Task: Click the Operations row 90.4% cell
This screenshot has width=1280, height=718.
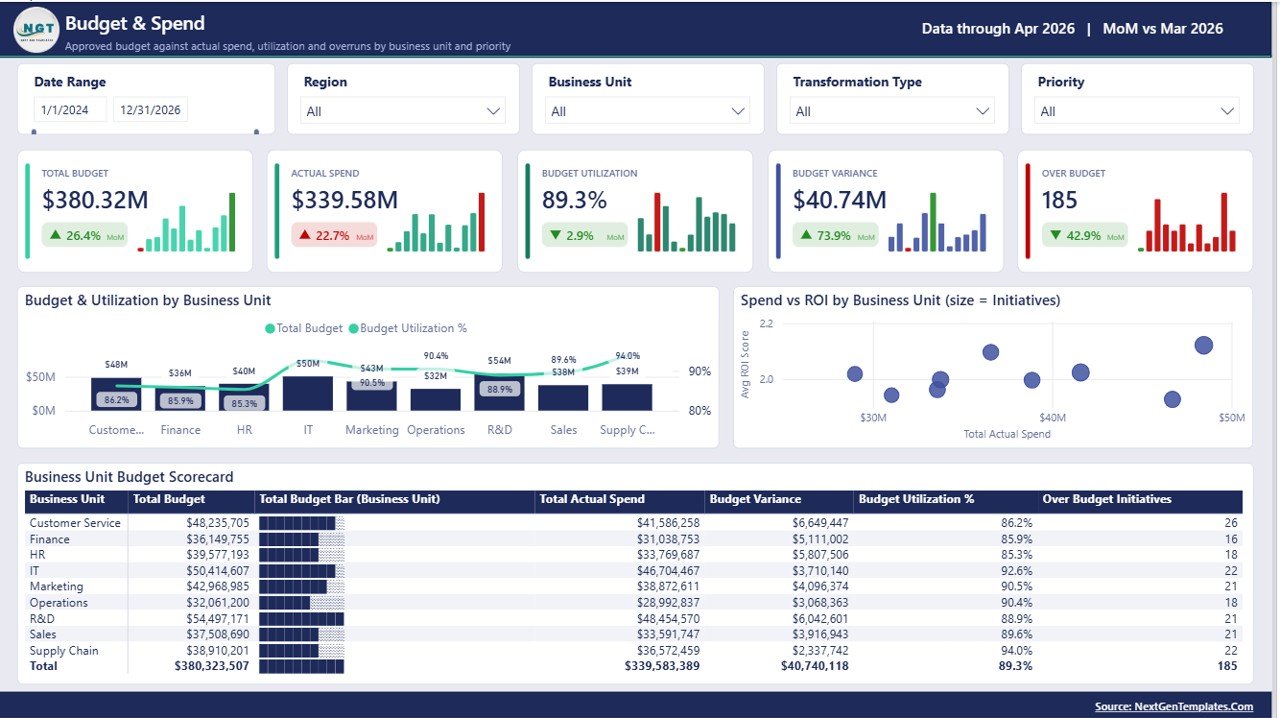Action: (1017, 602)
